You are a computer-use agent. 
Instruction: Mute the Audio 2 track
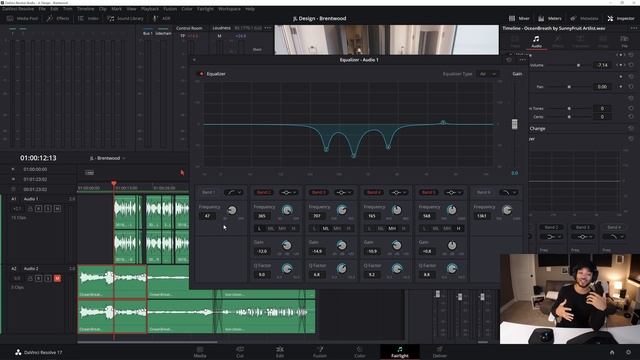tap(58, 278)
